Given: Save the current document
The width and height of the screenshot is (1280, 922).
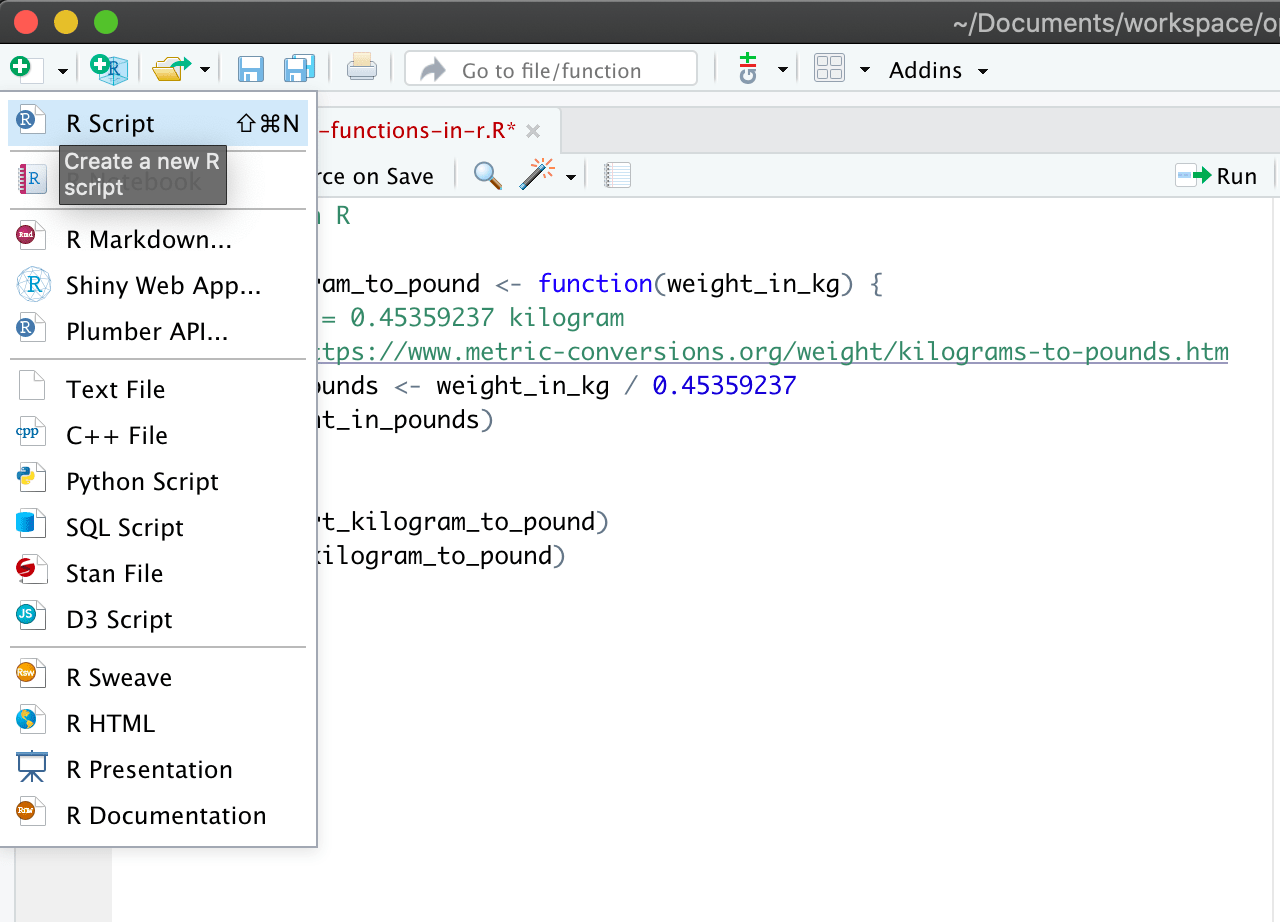Looking at the screenshot, I should 250,68.
